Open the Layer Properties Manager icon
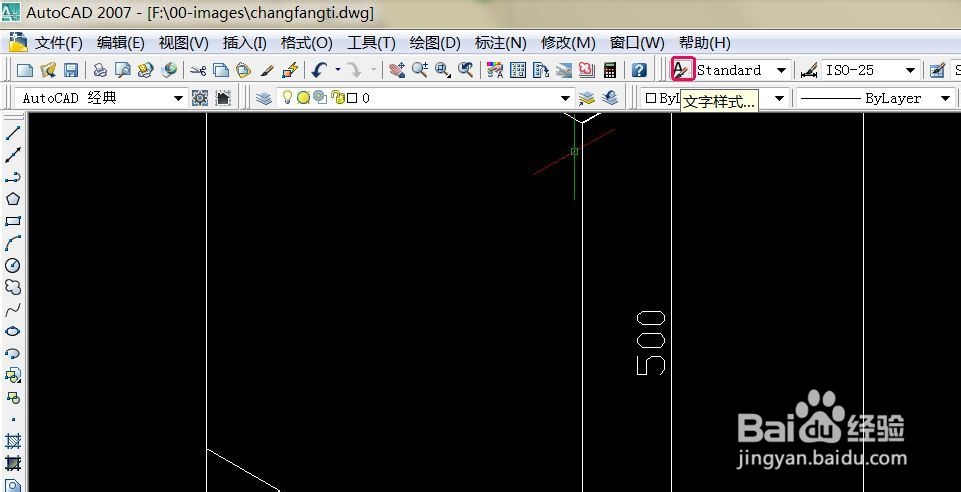This screenshot has height=492, width=961. [x=264, y=98]
